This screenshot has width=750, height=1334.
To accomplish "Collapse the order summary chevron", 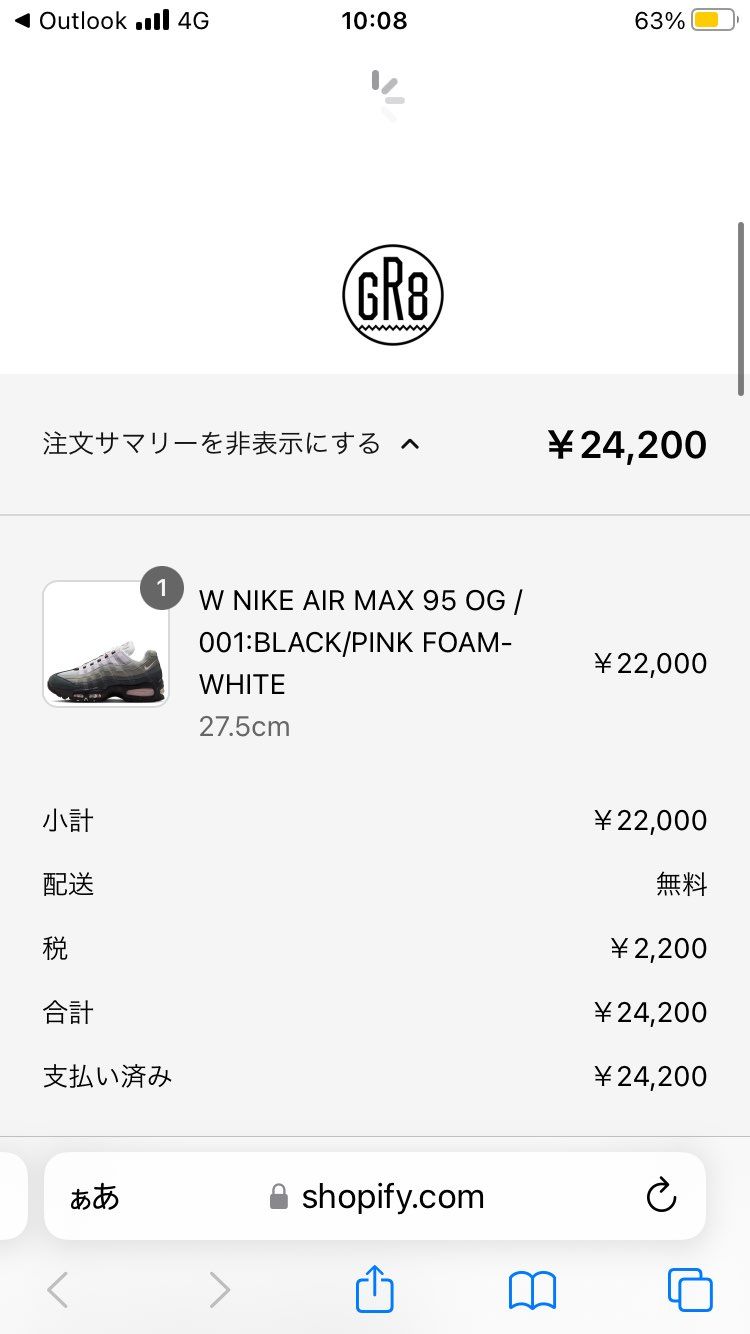I will (x=409, y=444).
